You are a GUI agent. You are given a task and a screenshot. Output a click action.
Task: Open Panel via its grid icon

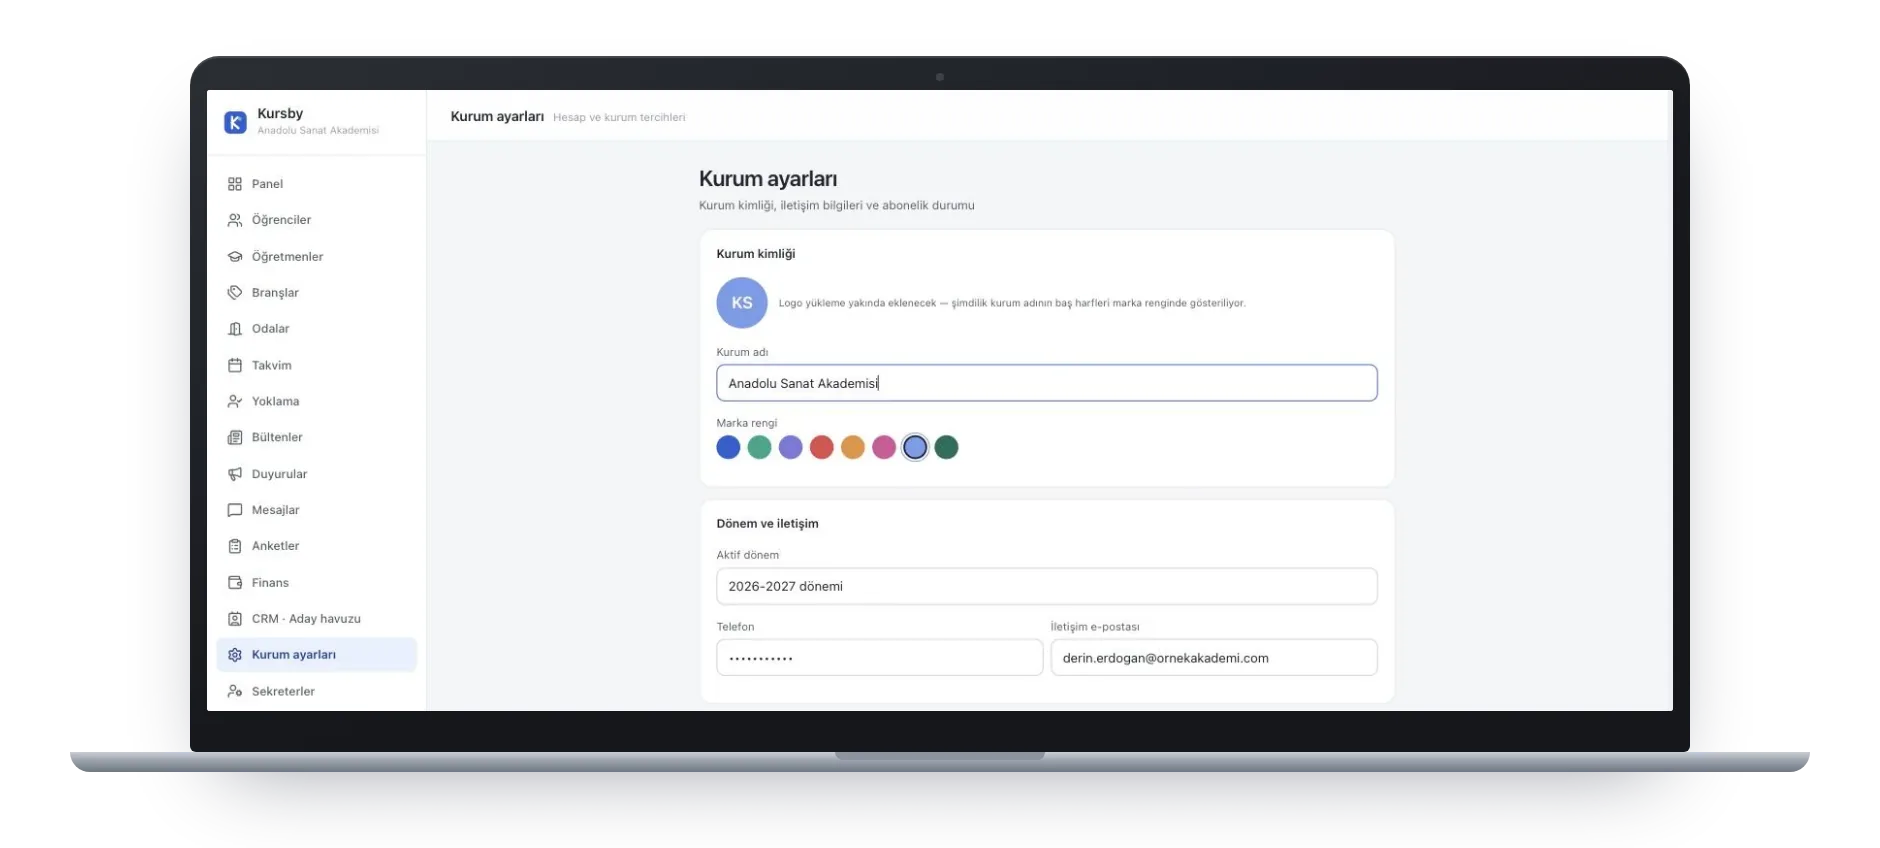[x=235, y=184]
